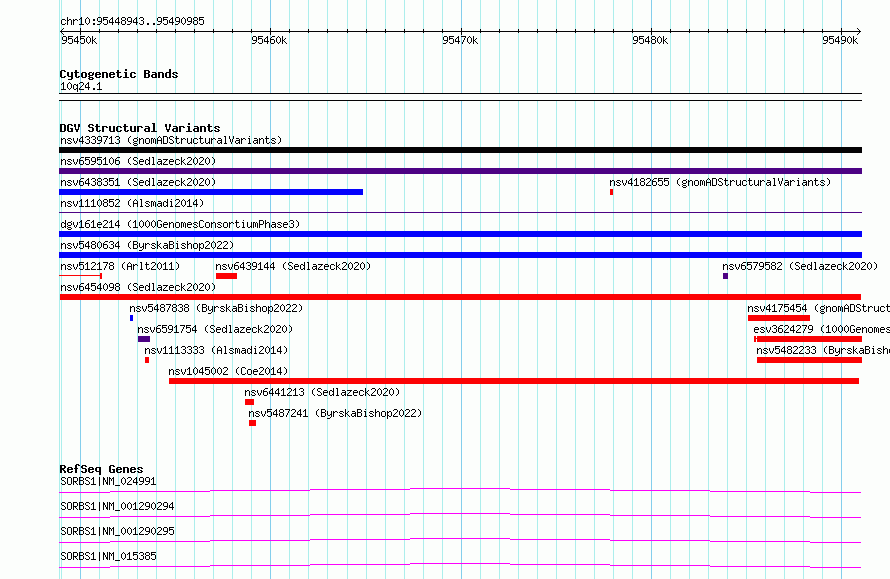Click the nsv4339713 gnomAD variant label
This screenshot has height=579, width=890.
coord(171,140)
